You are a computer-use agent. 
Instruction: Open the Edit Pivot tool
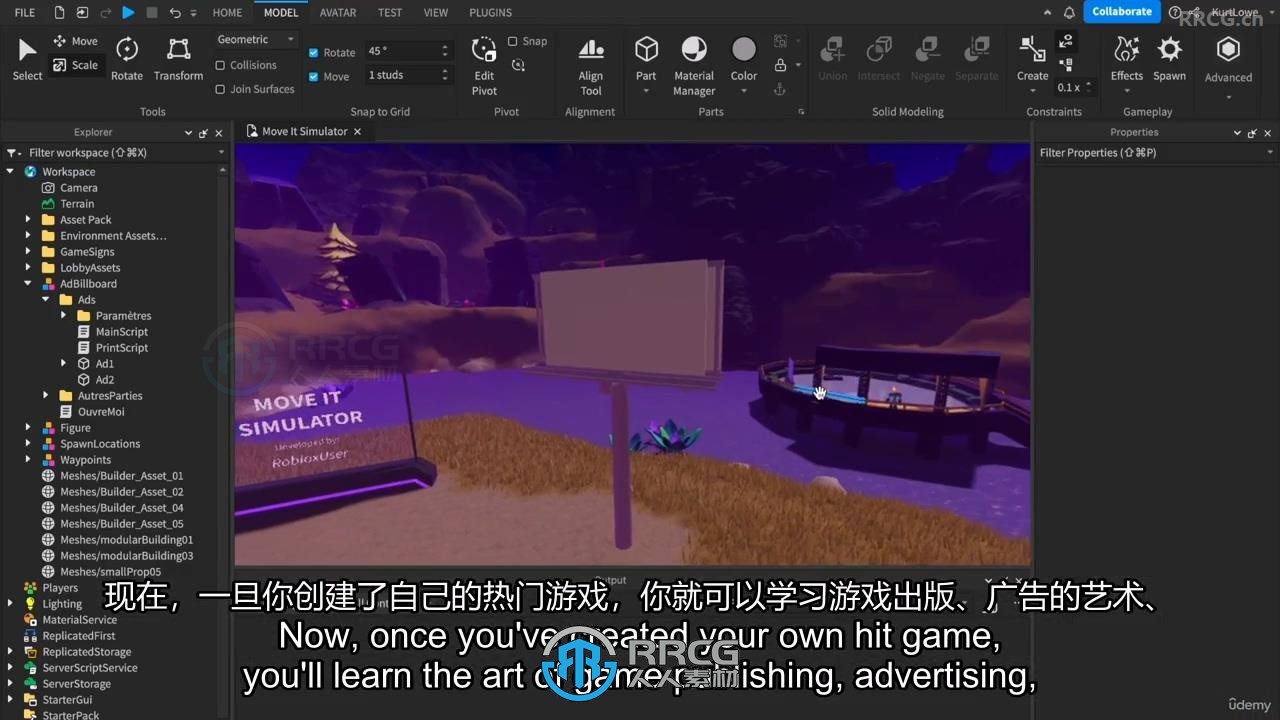[x=484, y=66]
